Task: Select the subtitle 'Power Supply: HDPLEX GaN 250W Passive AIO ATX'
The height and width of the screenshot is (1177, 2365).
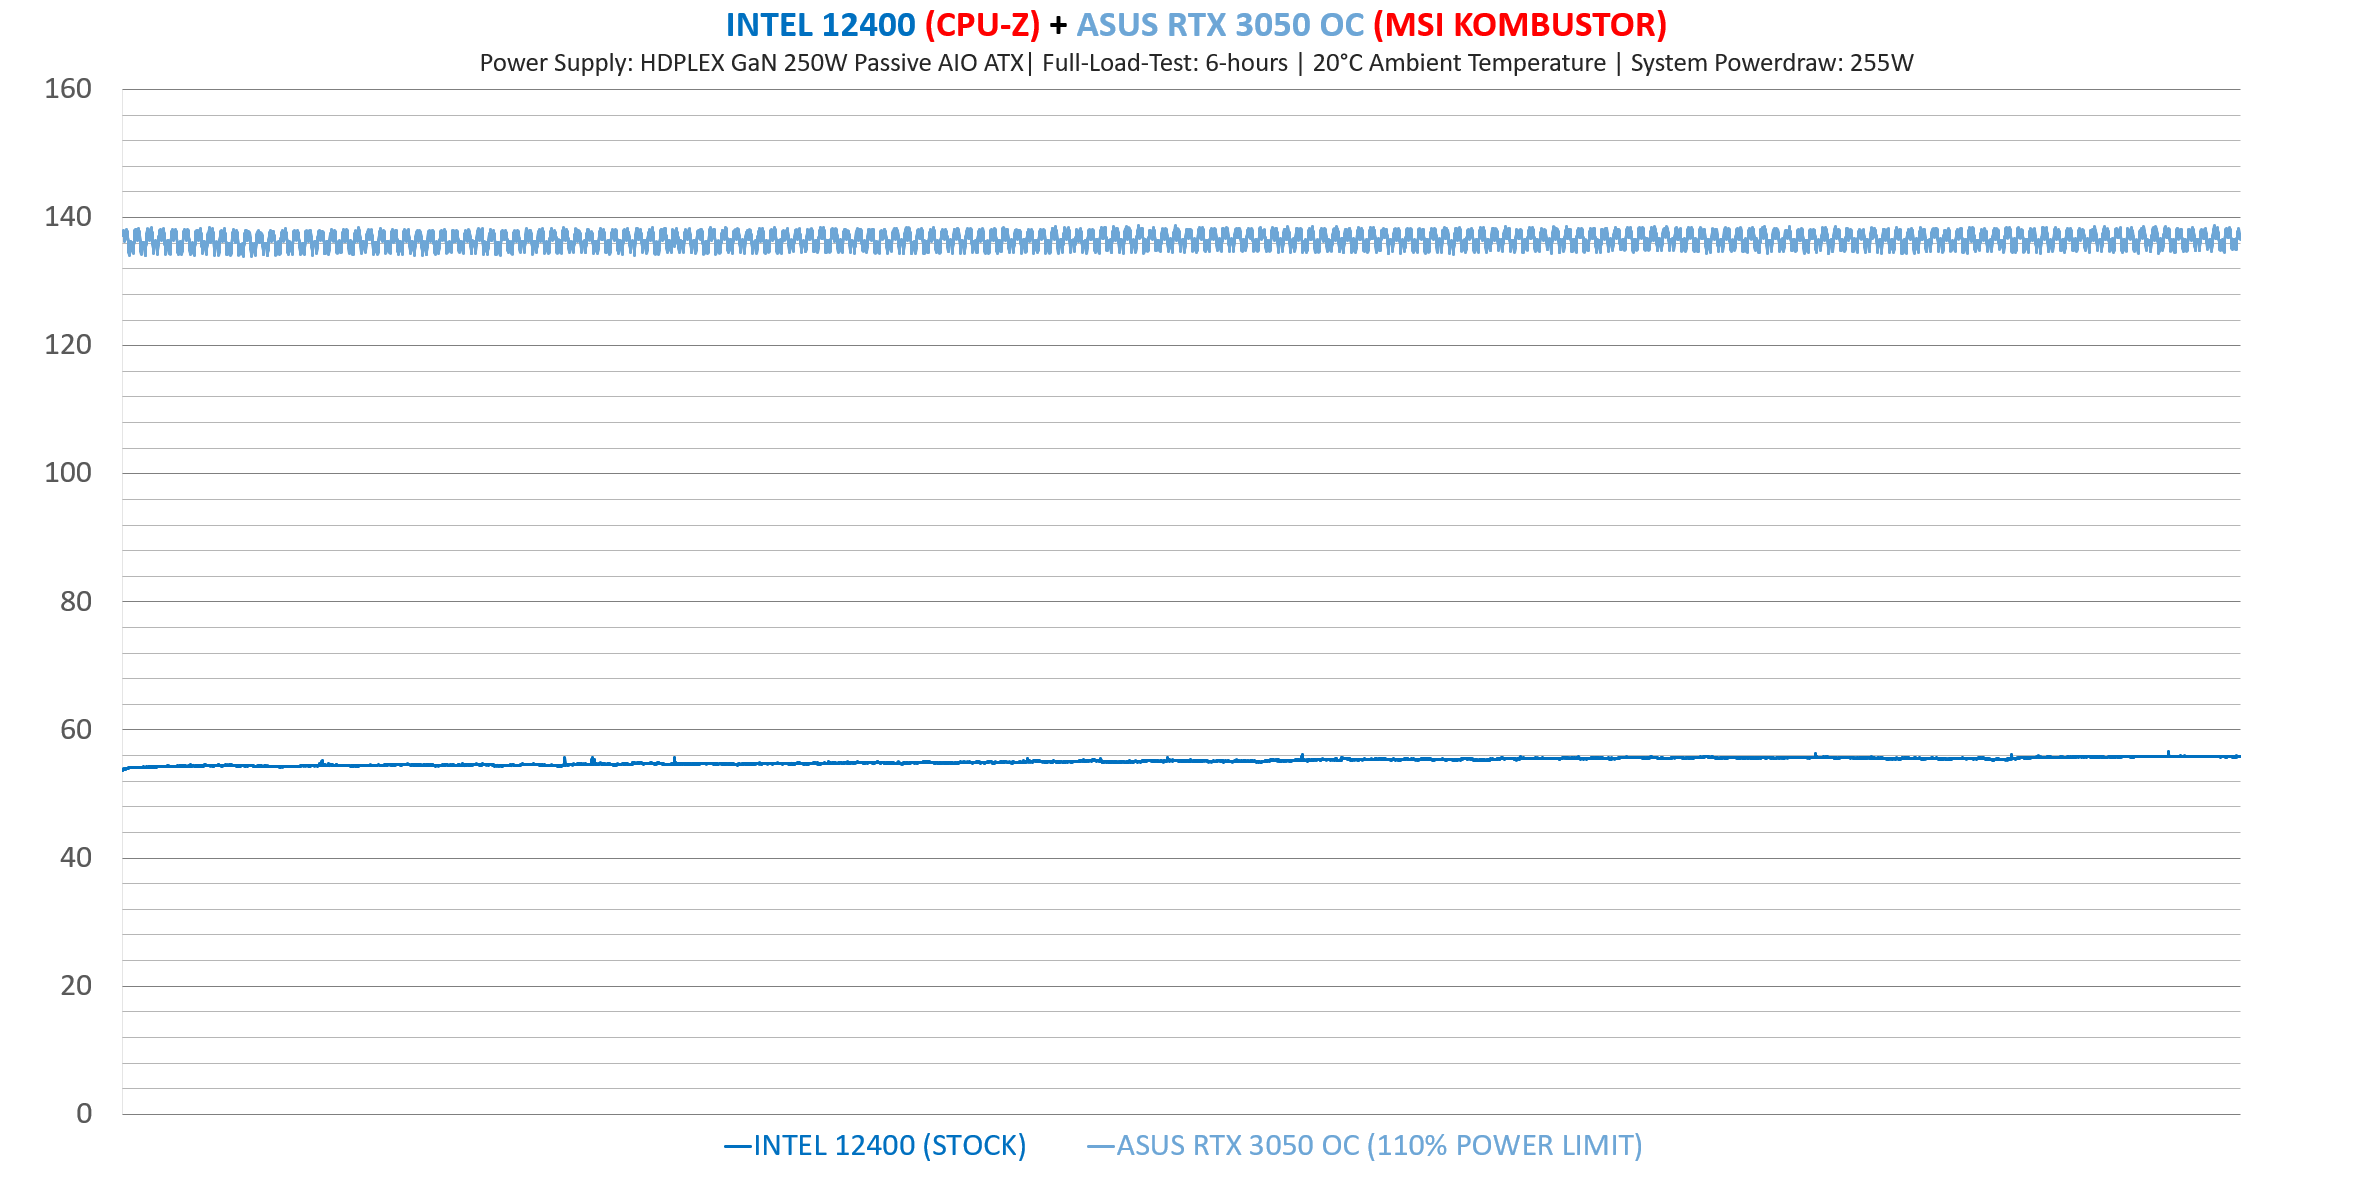Action: (x=751, y=63)
